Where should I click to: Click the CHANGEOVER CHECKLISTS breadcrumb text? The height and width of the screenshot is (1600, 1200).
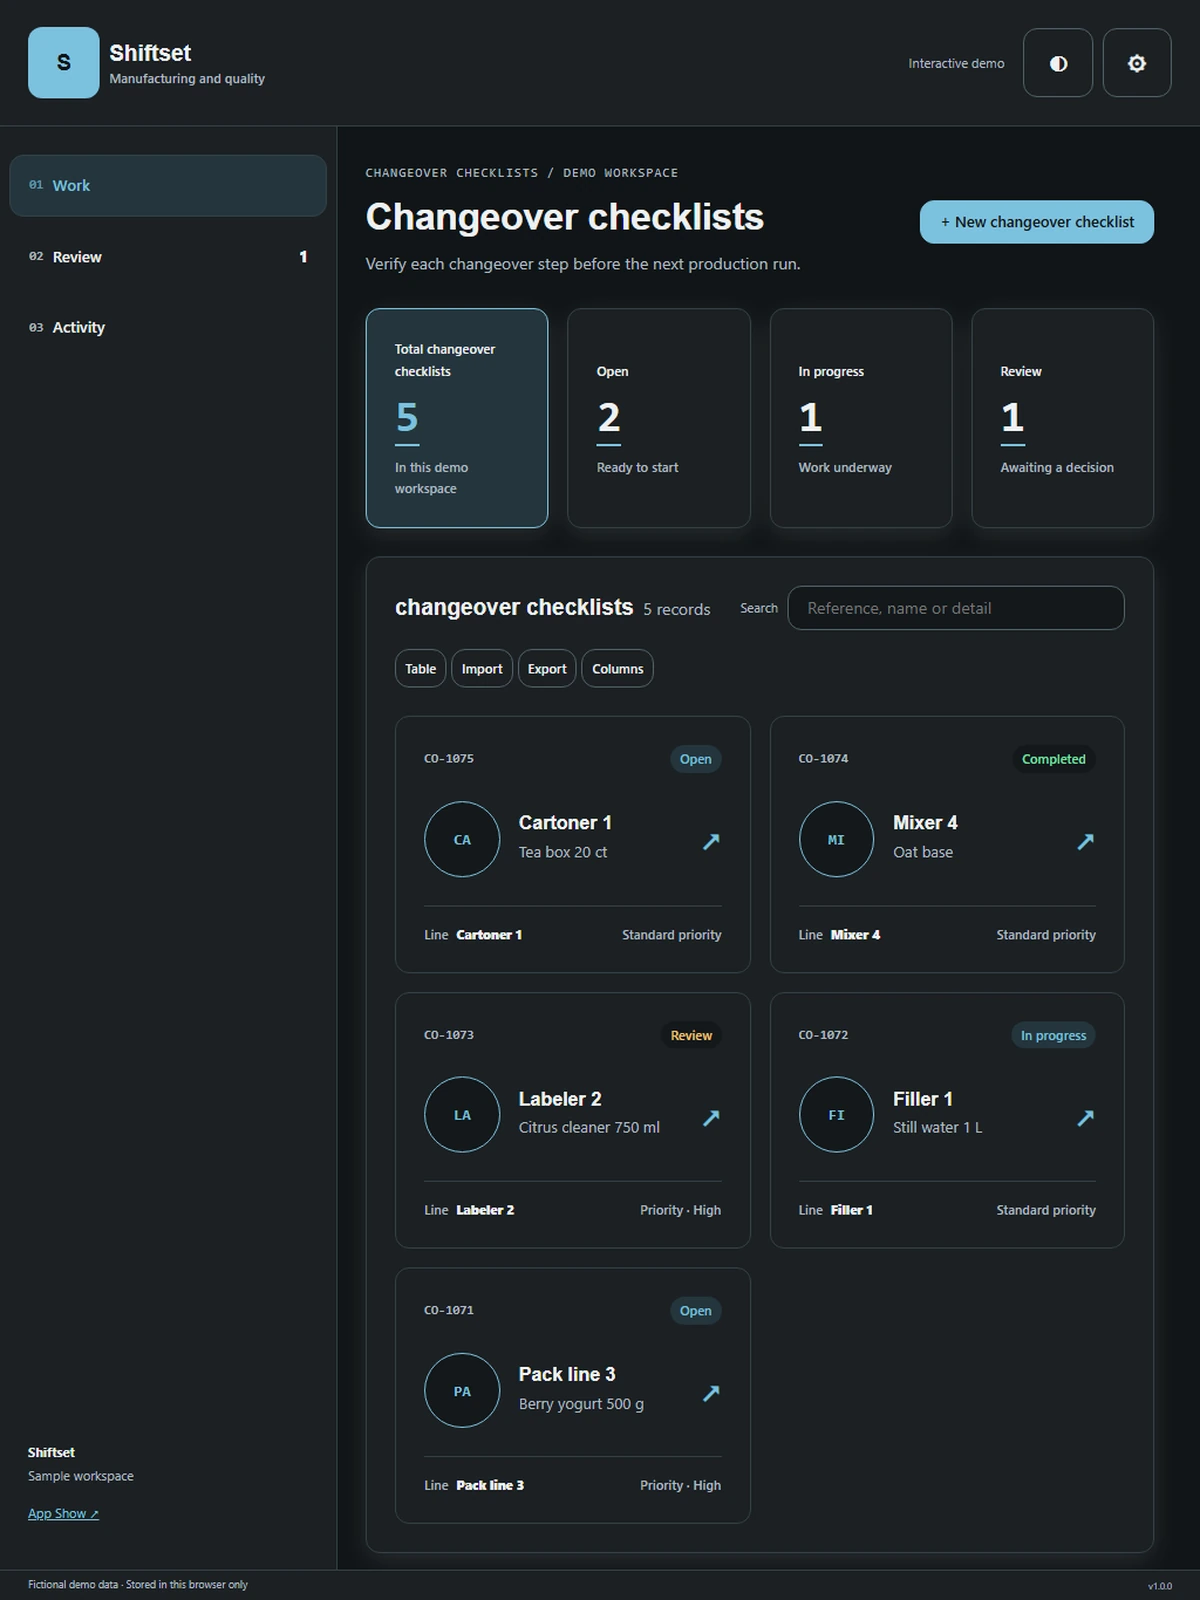pyautogui.click(x=452, y=173)
